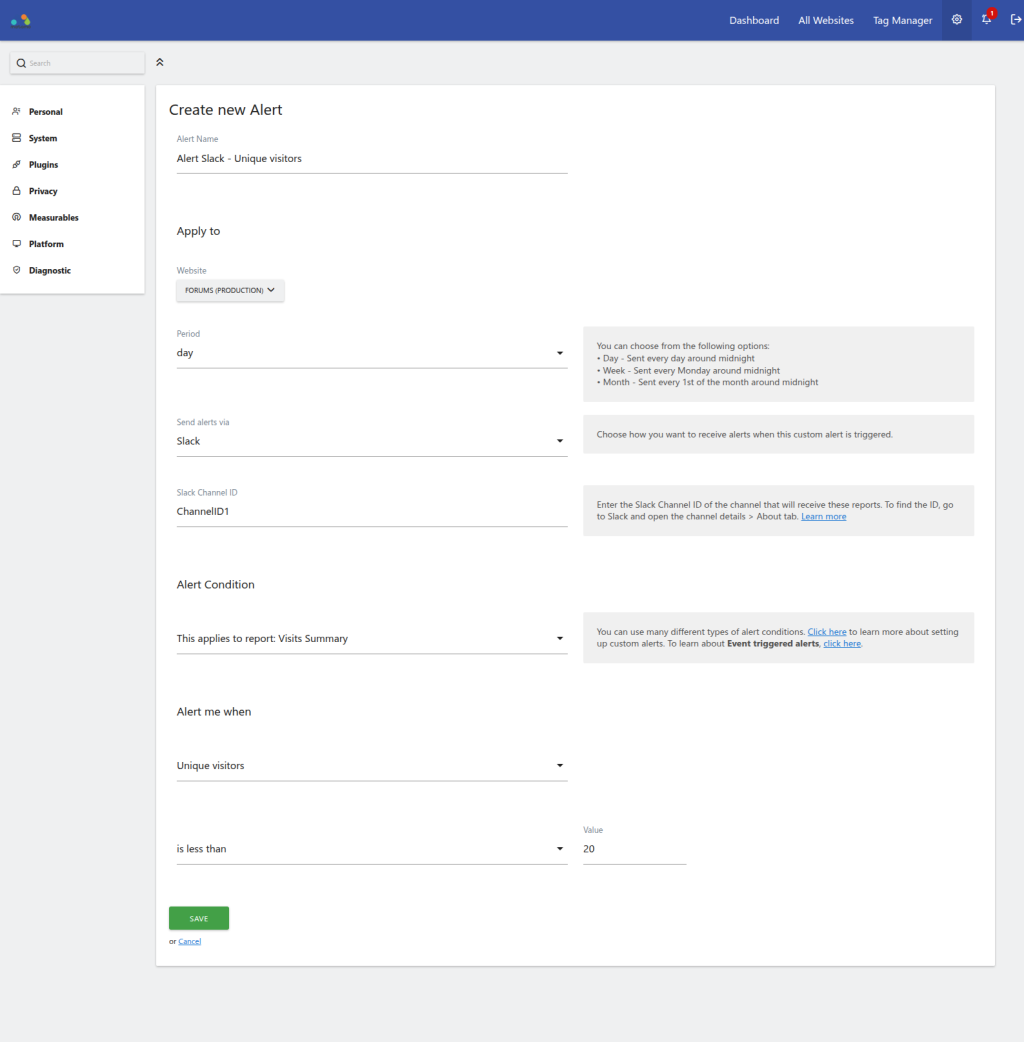
Task: Open the notifications bell icon
Action: (986, 20)
